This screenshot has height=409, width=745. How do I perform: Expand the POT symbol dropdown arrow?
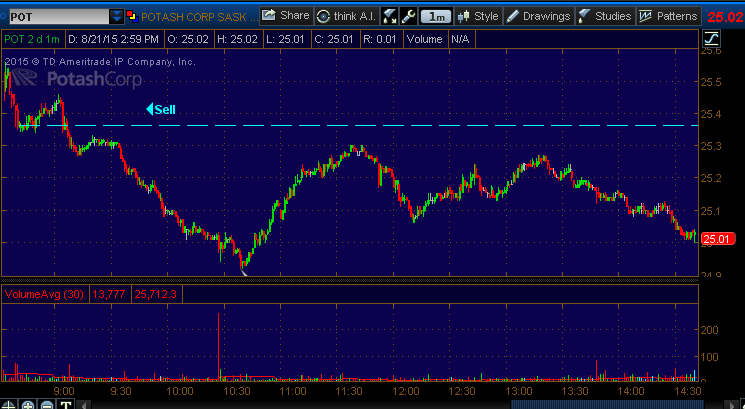coord(117,17)
